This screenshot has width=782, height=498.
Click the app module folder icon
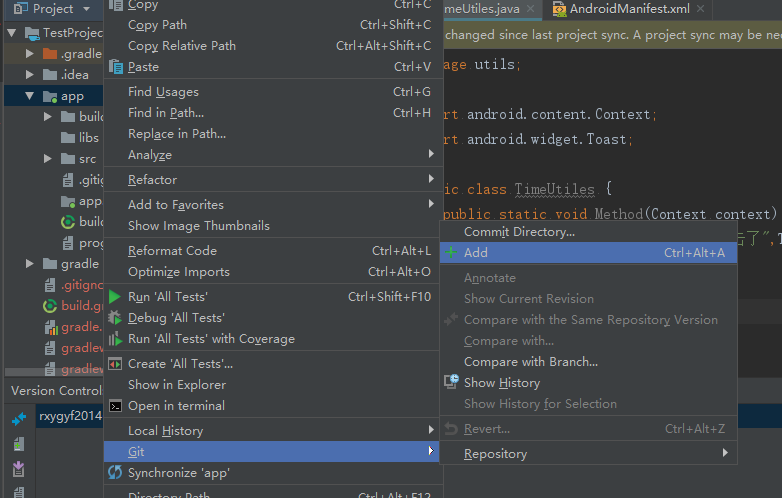(x=50, y=96)
